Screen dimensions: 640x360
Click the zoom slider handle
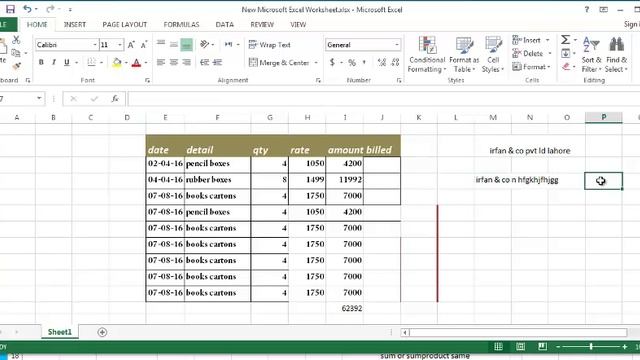pyautogui.click(x=591, y=347)
